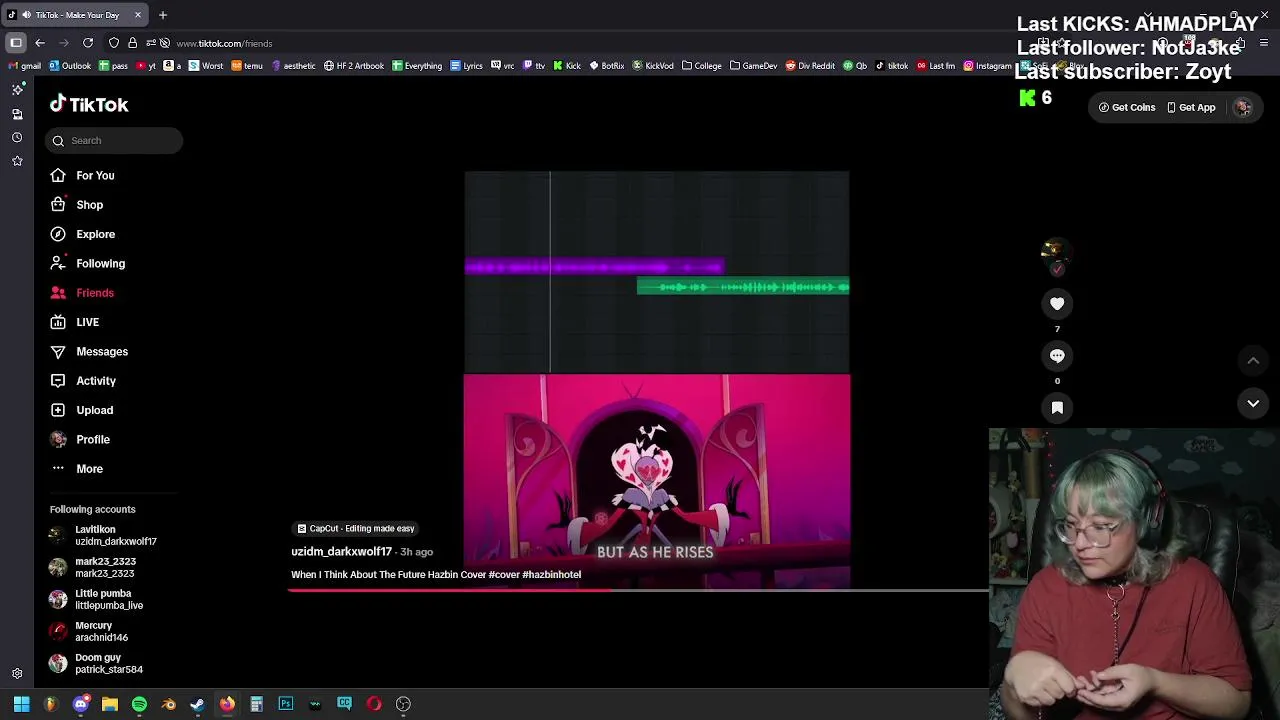This screenshot has height=720, width=1280.
Task: Open browser sidebar bookmarks star icon
Action: [17, 161]
